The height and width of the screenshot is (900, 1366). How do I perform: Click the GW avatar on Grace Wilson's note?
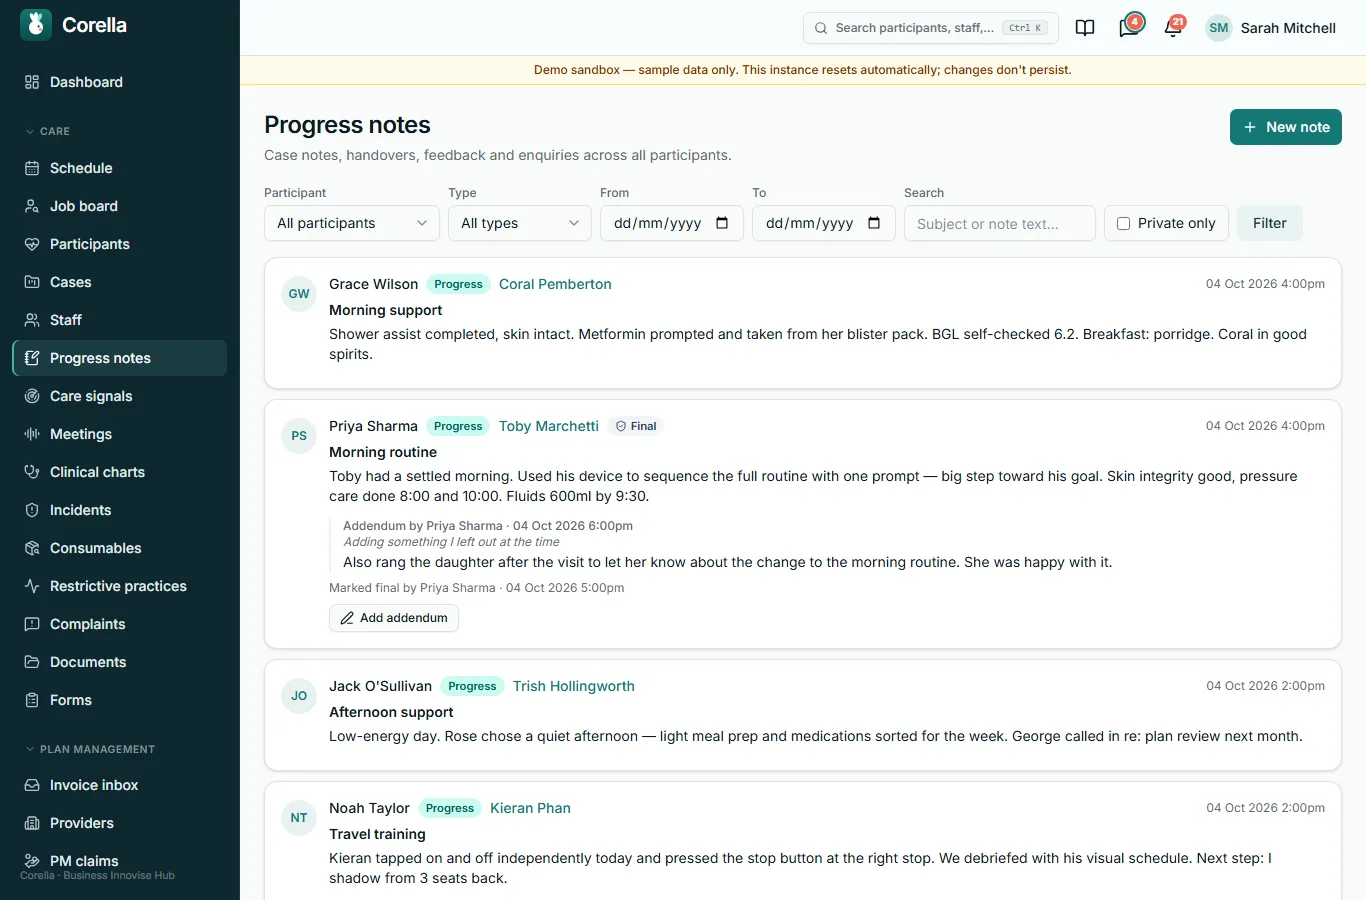[x=299, y=294]
